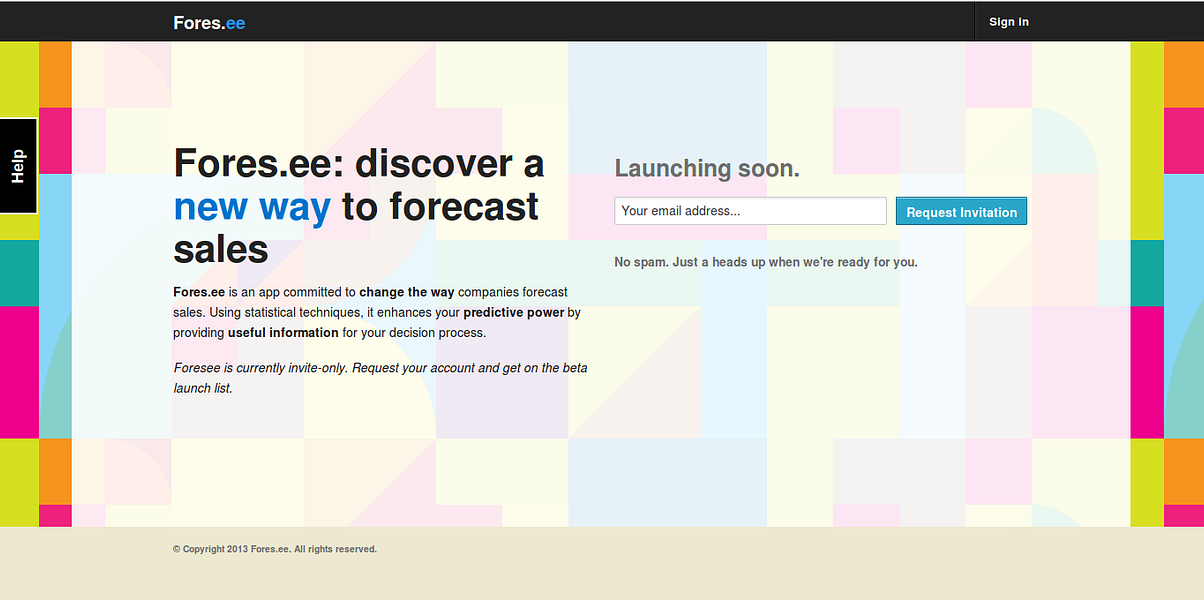Click the bold 'change the way' text
1204x600 pixels.
[x=407, y=292]
